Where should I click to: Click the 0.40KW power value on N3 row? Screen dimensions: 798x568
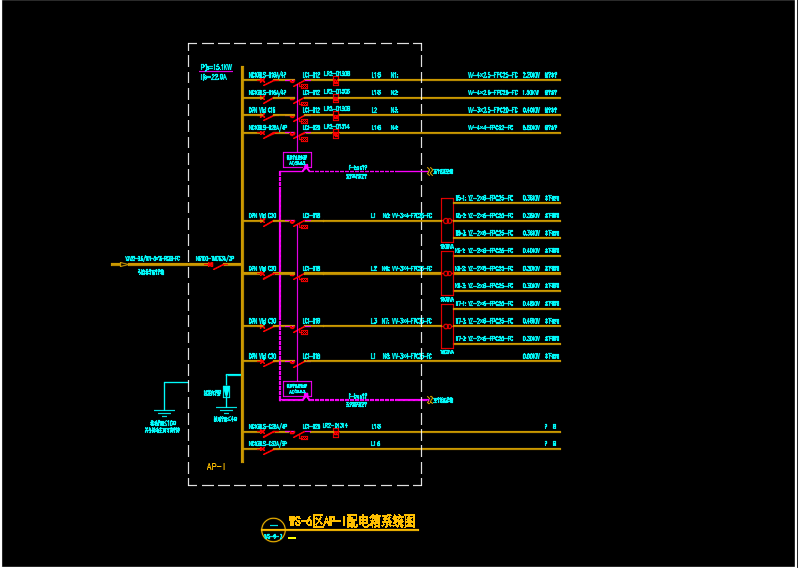(532, 110)
